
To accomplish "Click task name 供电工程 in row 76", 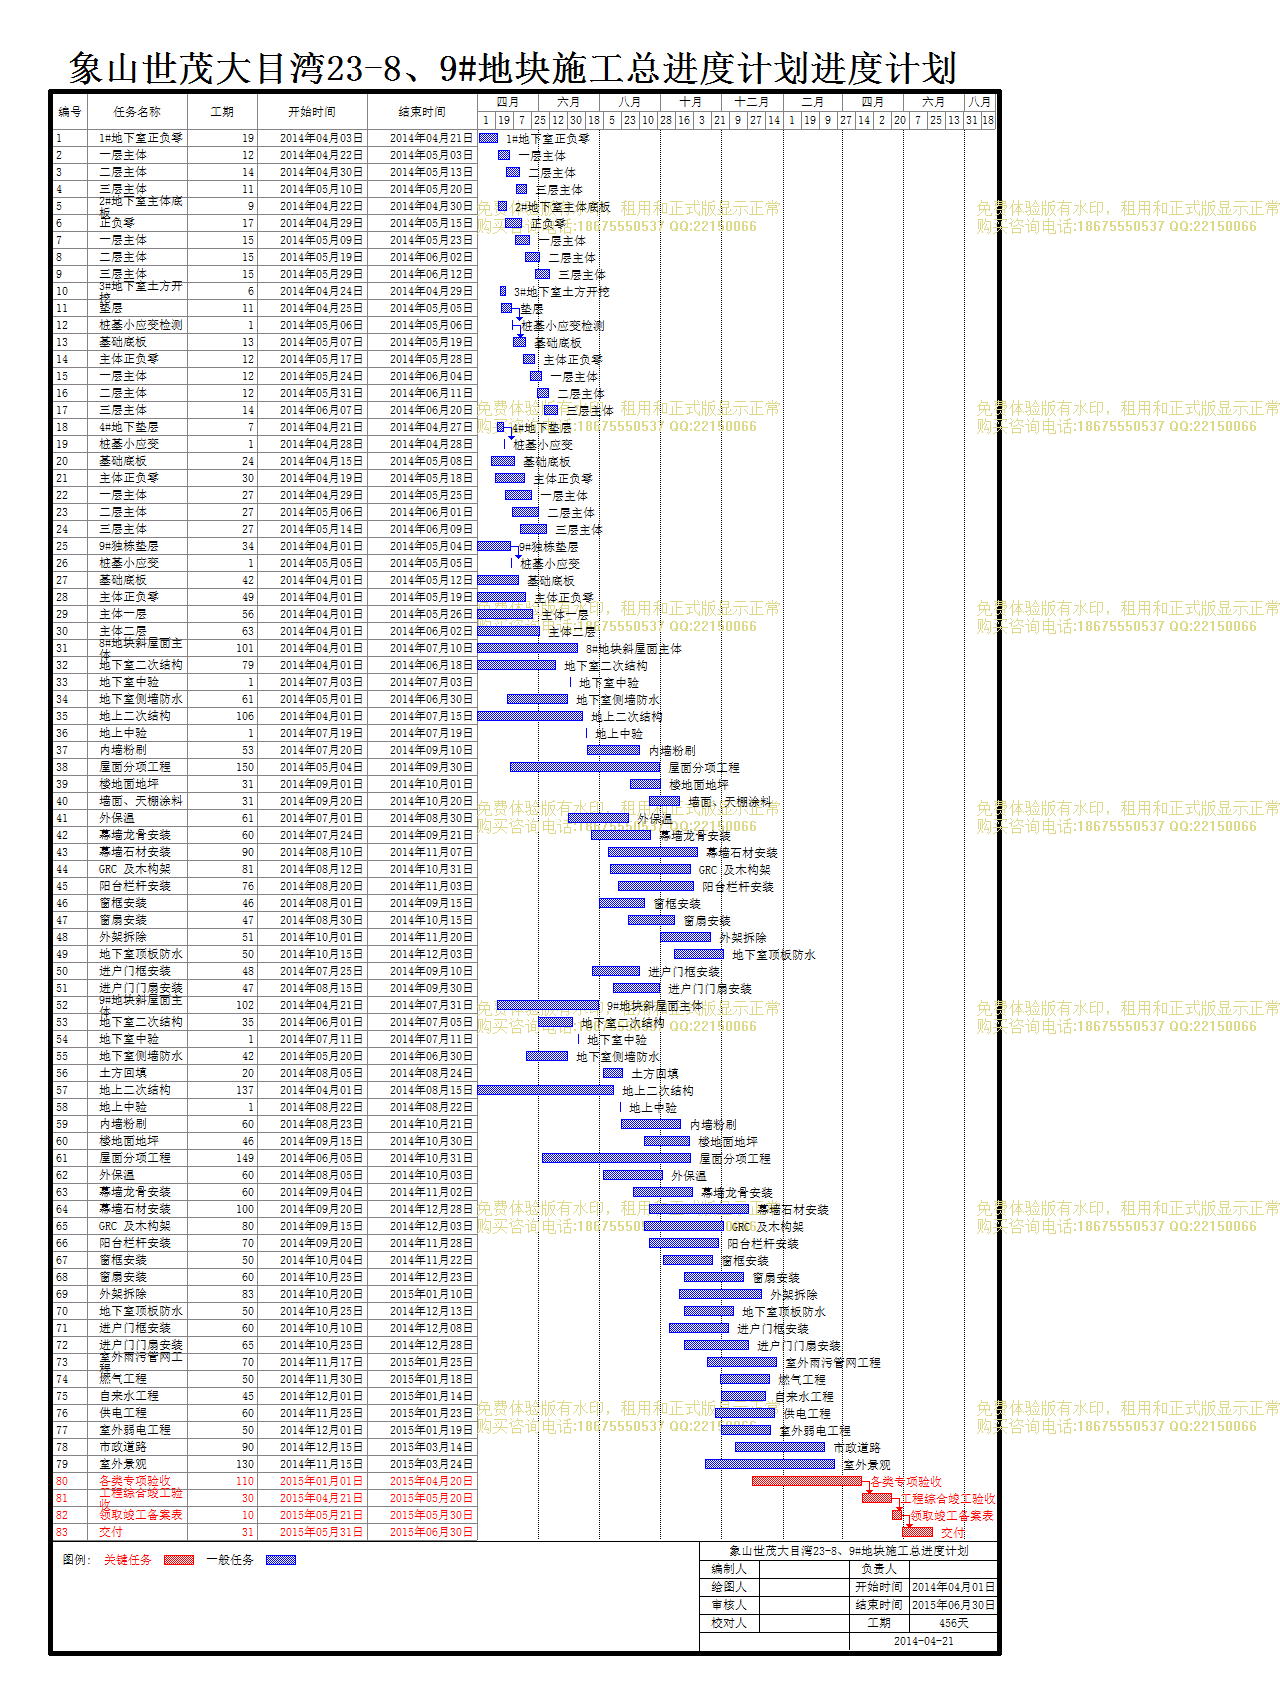I will point(123,1413).
